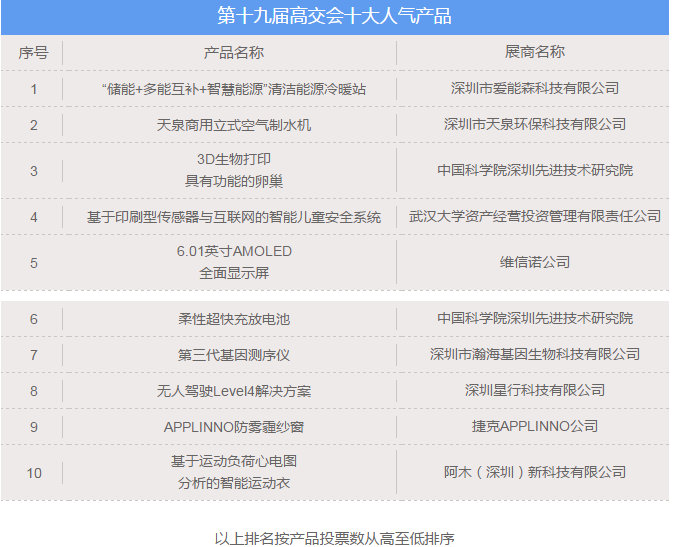Screen dimensions: 675x547
Task: Select the 序号 column header
Action: pyautogui.click(x=33, y=53)
